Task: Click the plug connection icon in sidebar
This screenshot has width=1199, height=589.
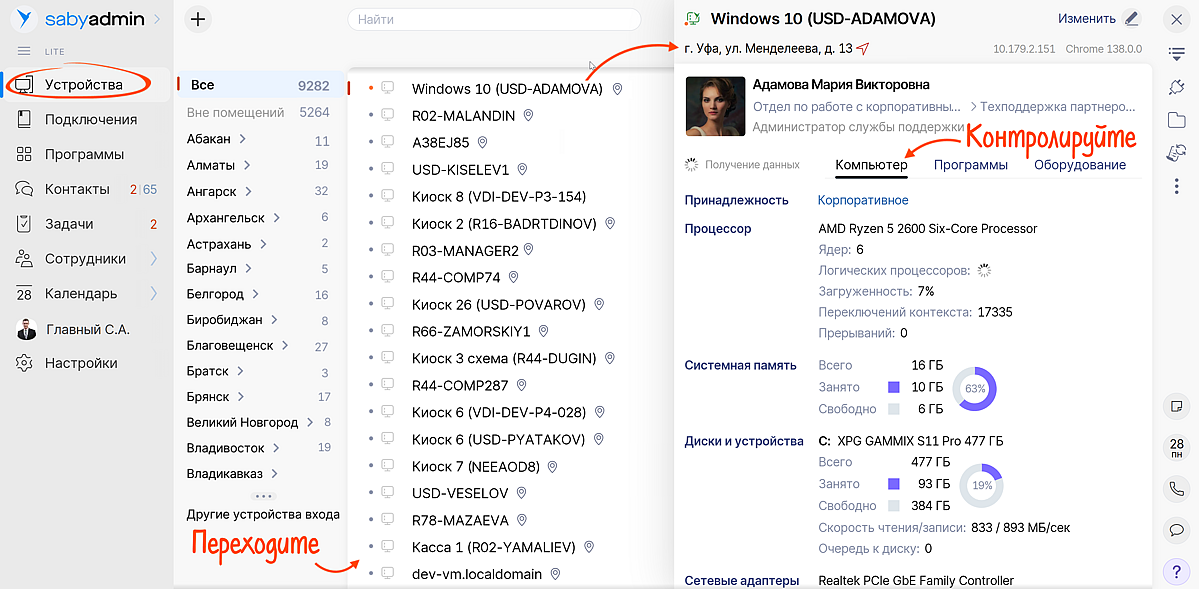Action: [x=1176, y=87]
